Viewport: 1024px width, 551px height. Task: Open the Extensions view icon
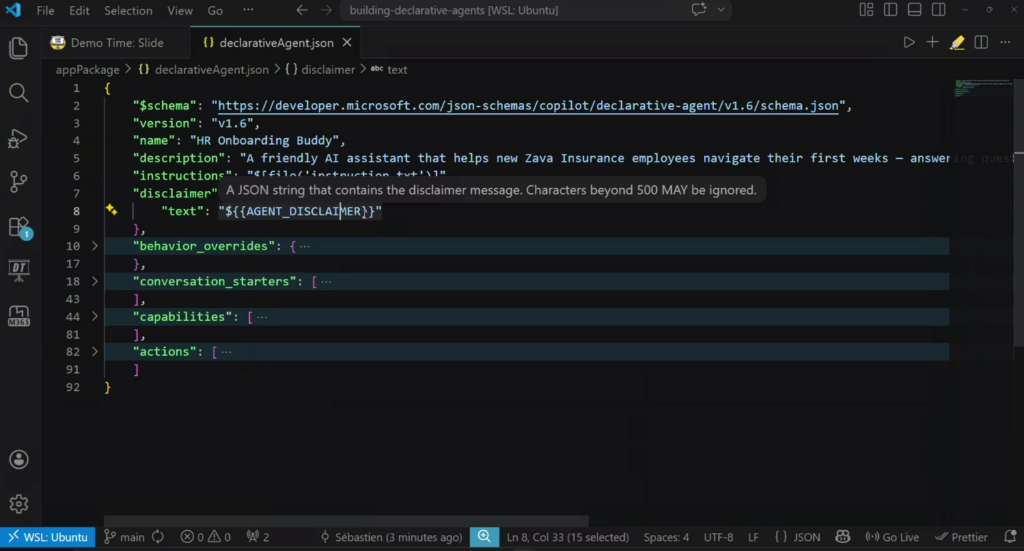click(x=18, y=227)
